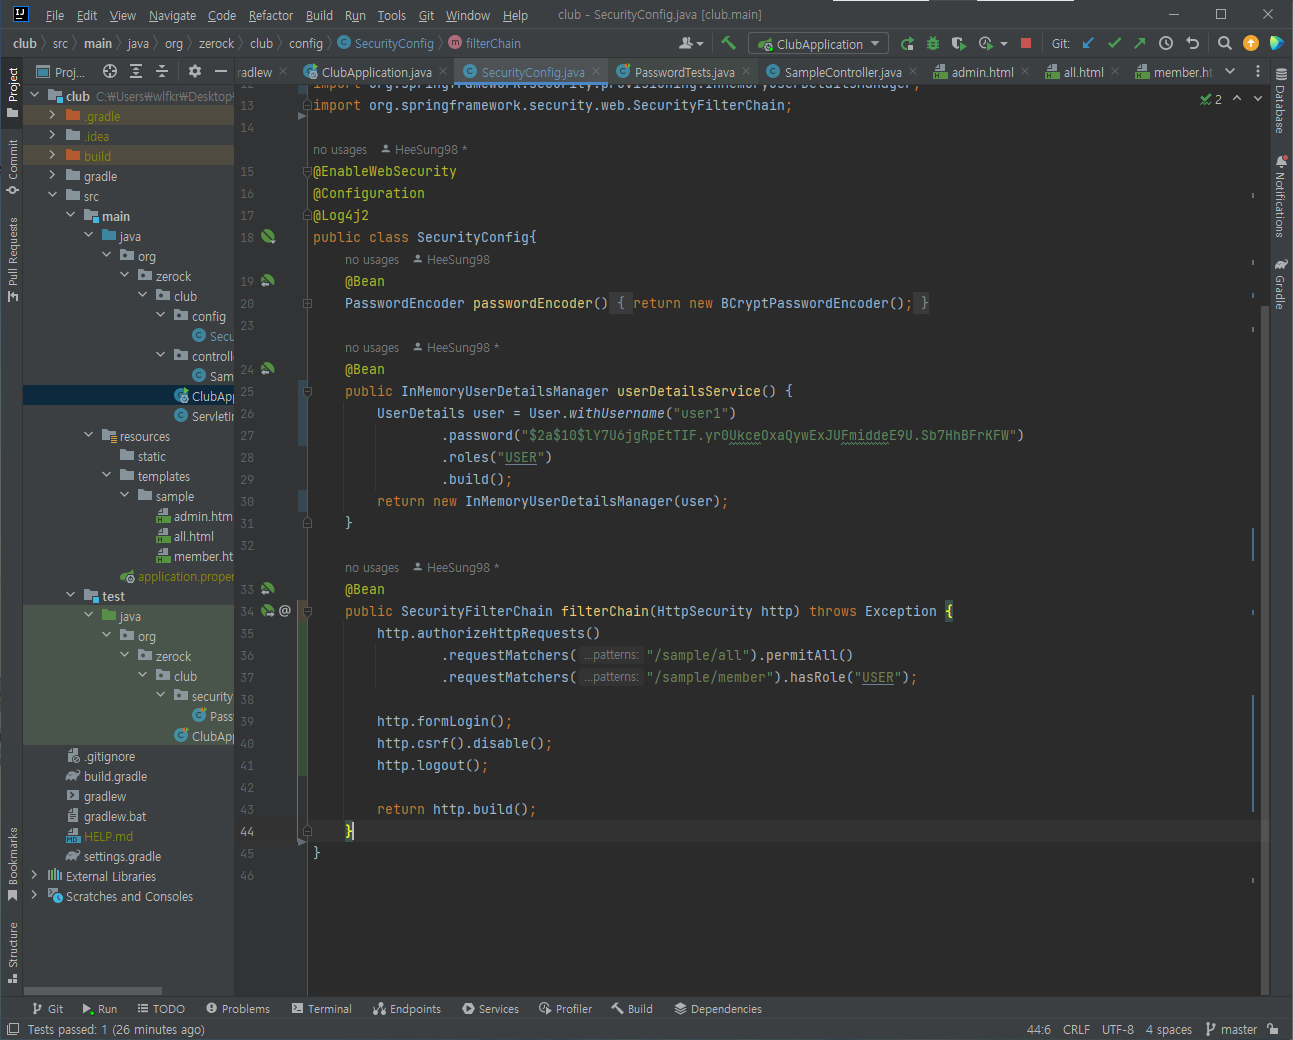The width and height of the screenshot is (1293, 1040).
Task: Click the orange IDE update icon
Action: point(1250,43)
